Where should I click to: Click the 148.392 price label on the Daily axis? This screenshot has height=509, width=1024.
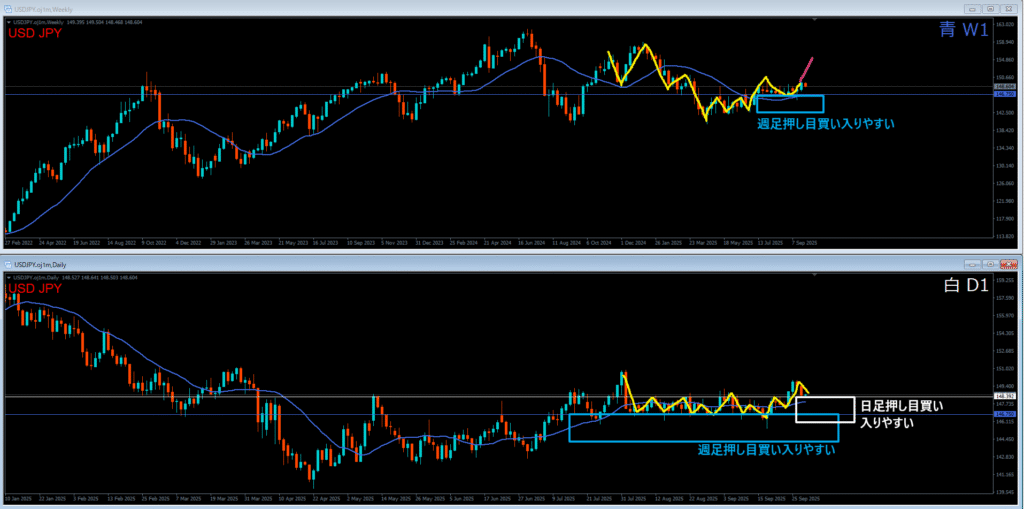tap(1004, 396)
